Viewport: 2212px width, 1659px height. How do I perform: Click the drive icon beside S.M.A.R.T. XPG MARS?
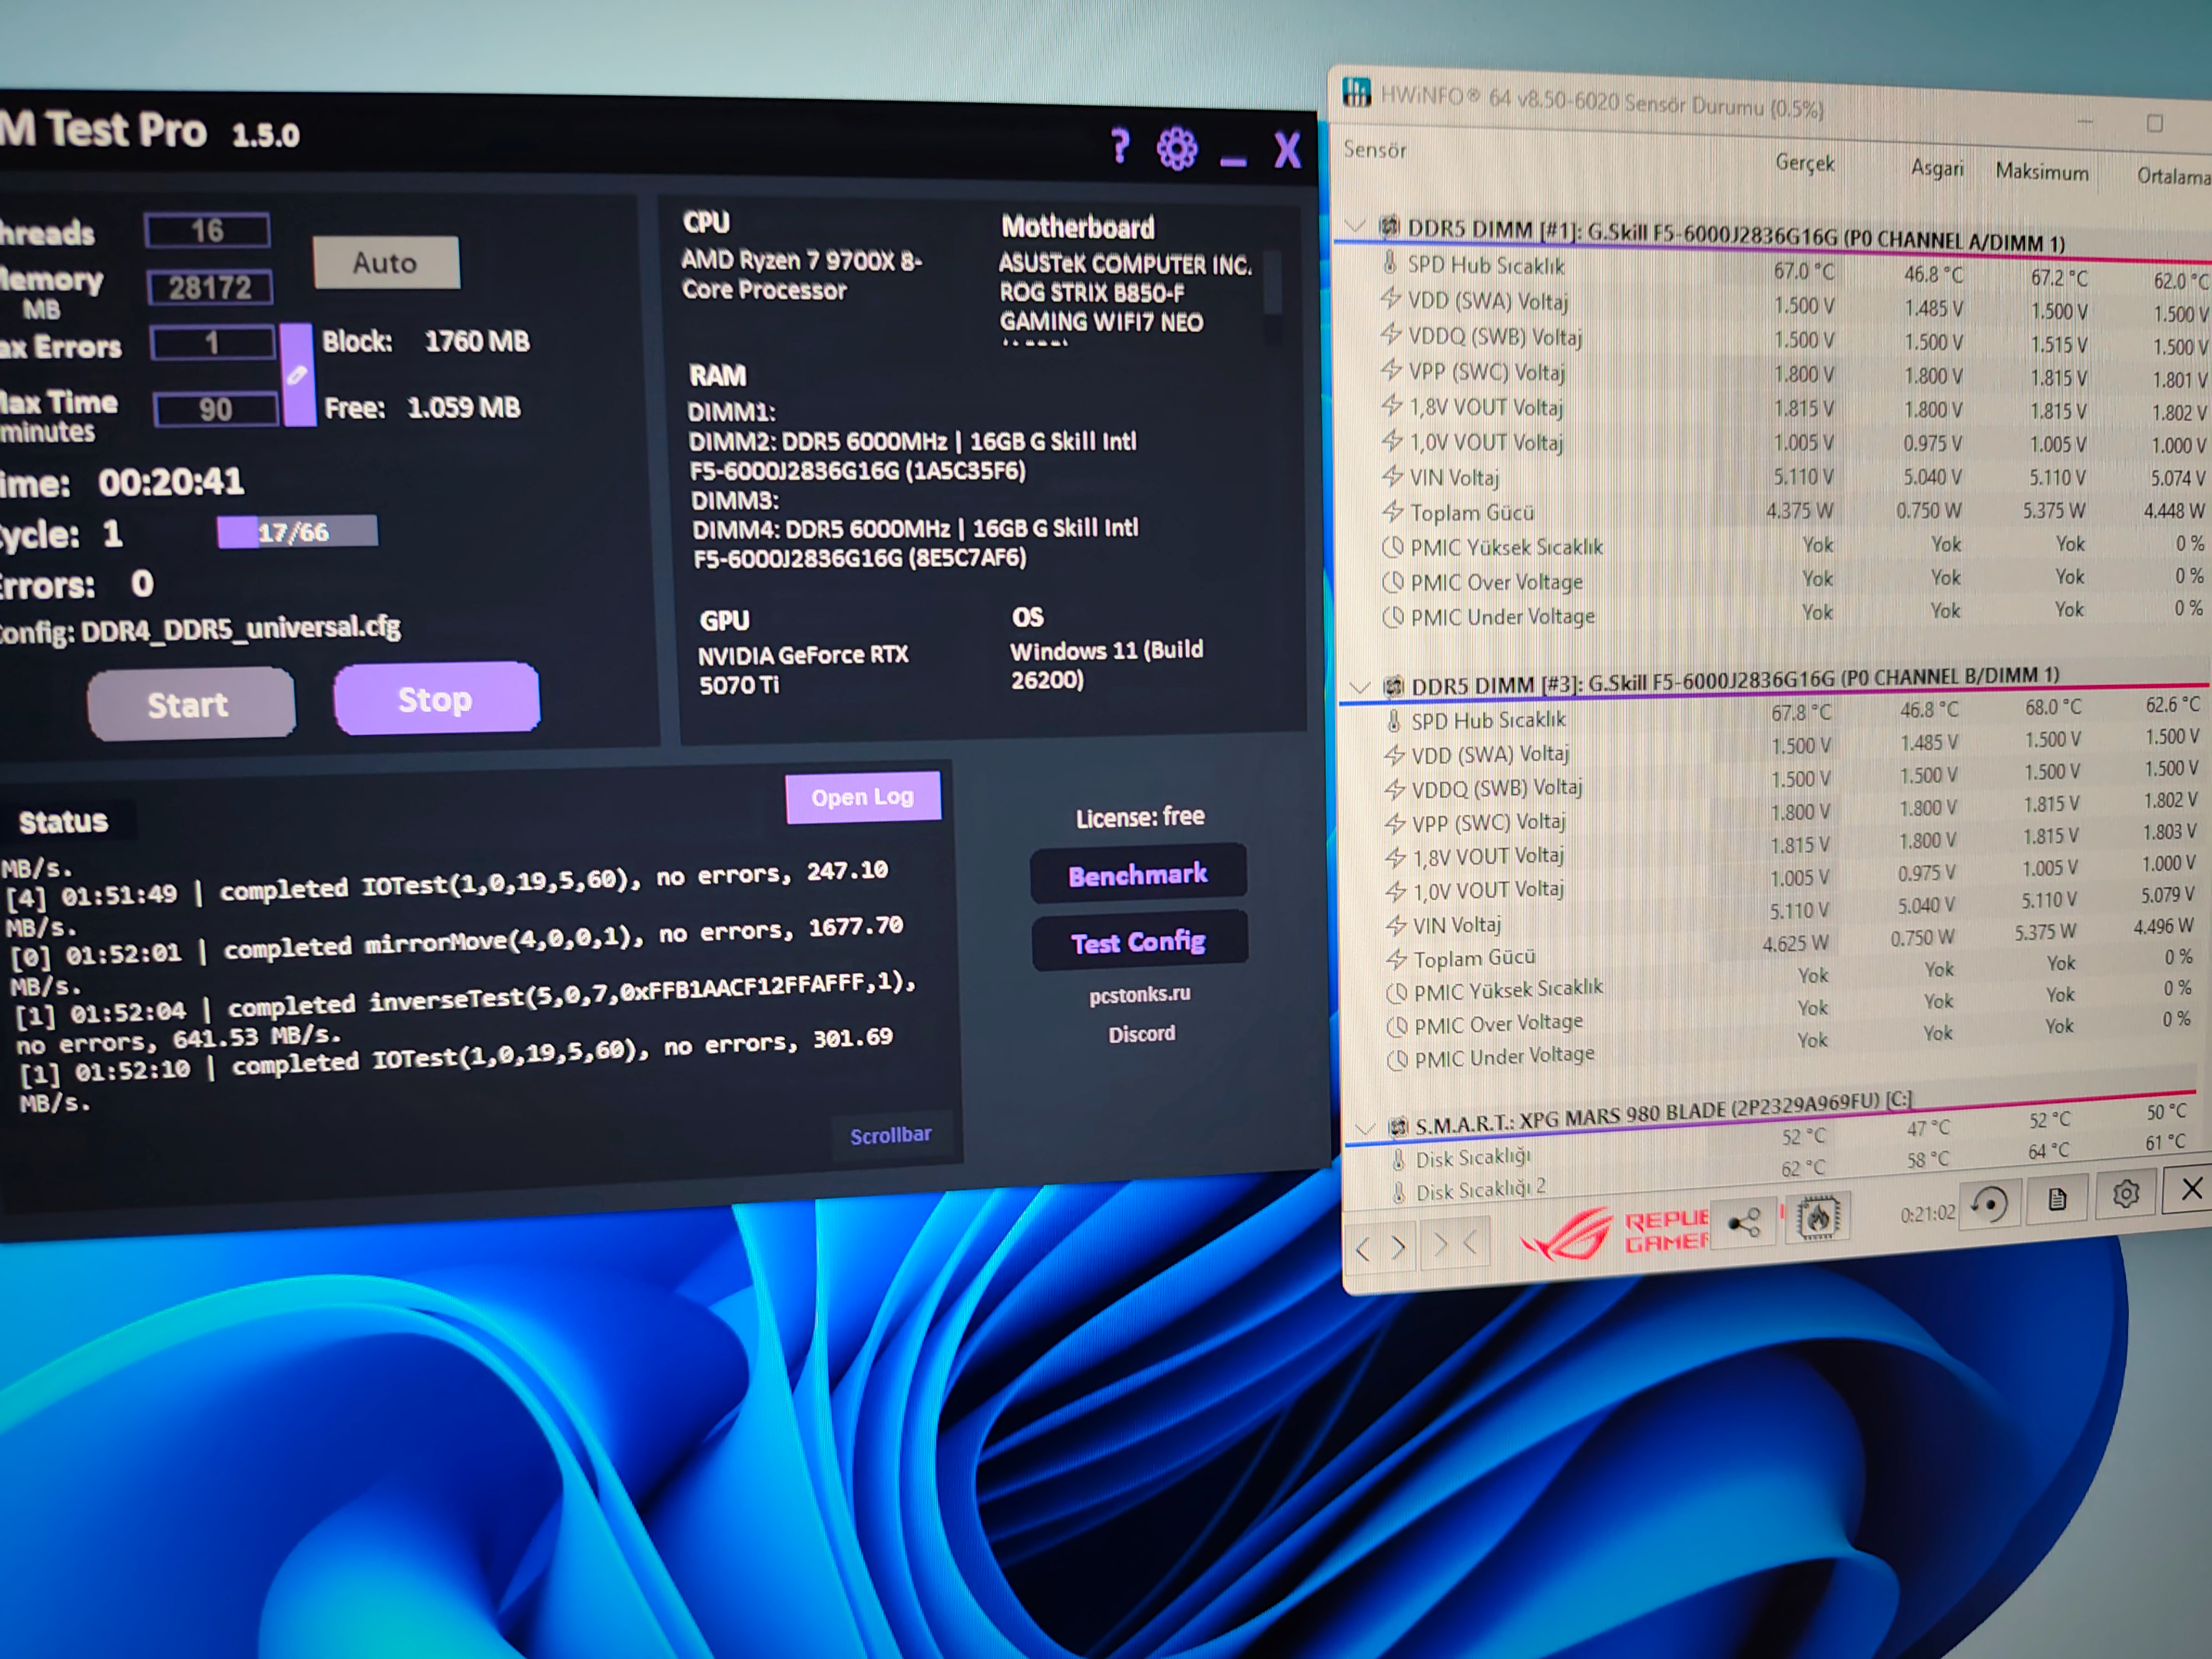click(1398, 1126)
